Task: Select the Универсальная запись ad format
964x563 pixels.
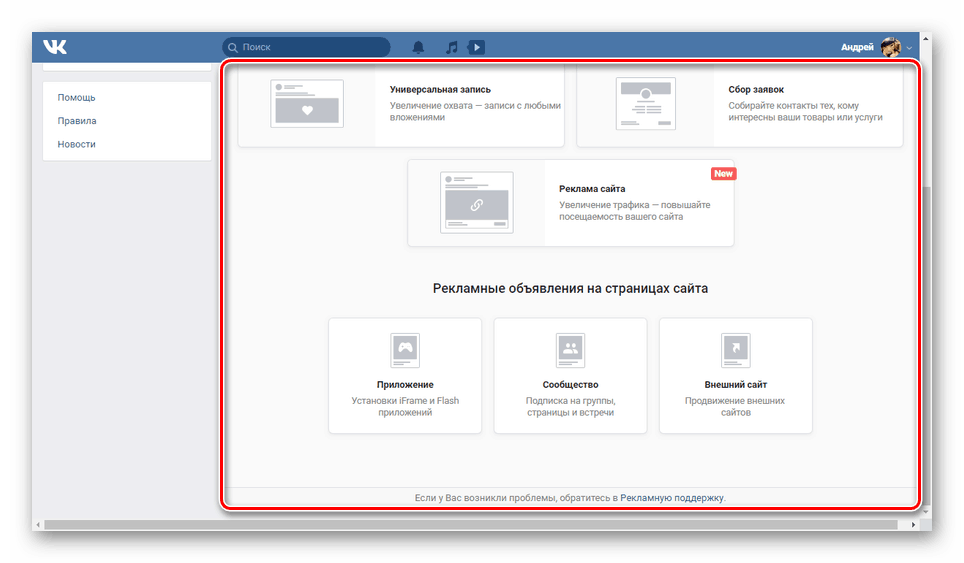Action: tap(401, 104)
